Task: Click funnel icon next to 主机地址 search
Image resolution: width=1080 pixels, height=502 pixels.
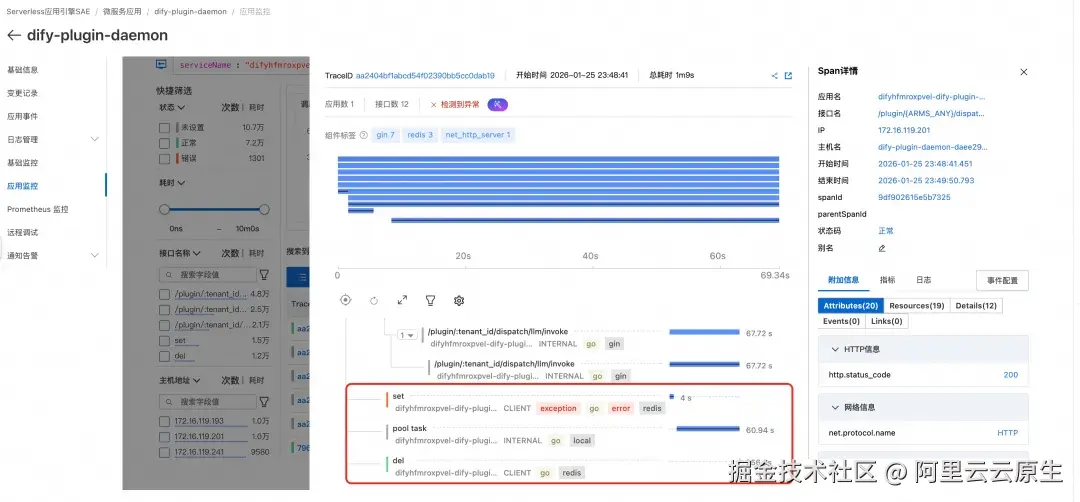Action: point(264,401)
